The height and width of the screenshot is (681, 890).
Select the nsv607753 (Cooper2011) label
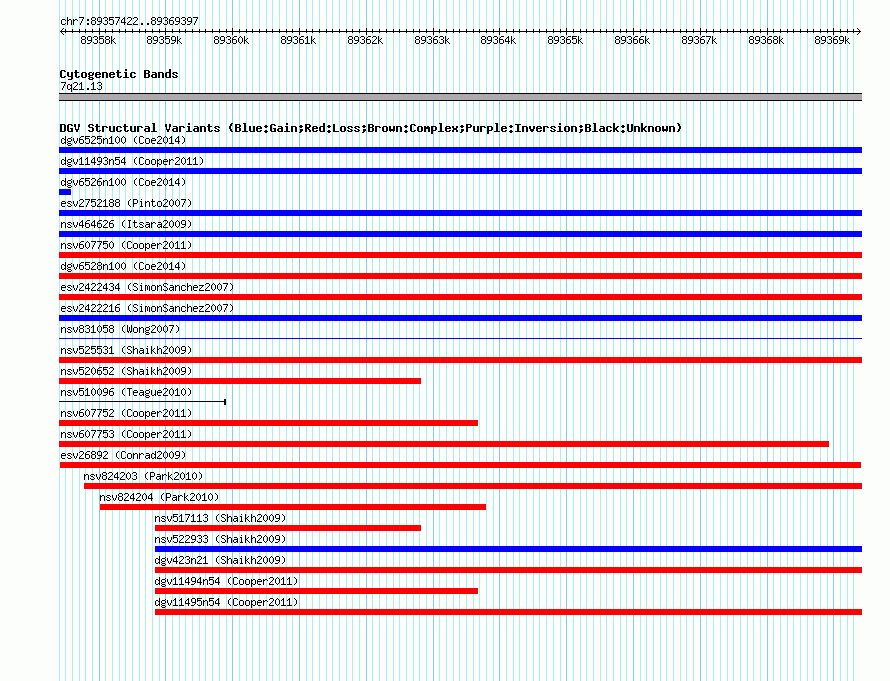(x=126, y=434)
